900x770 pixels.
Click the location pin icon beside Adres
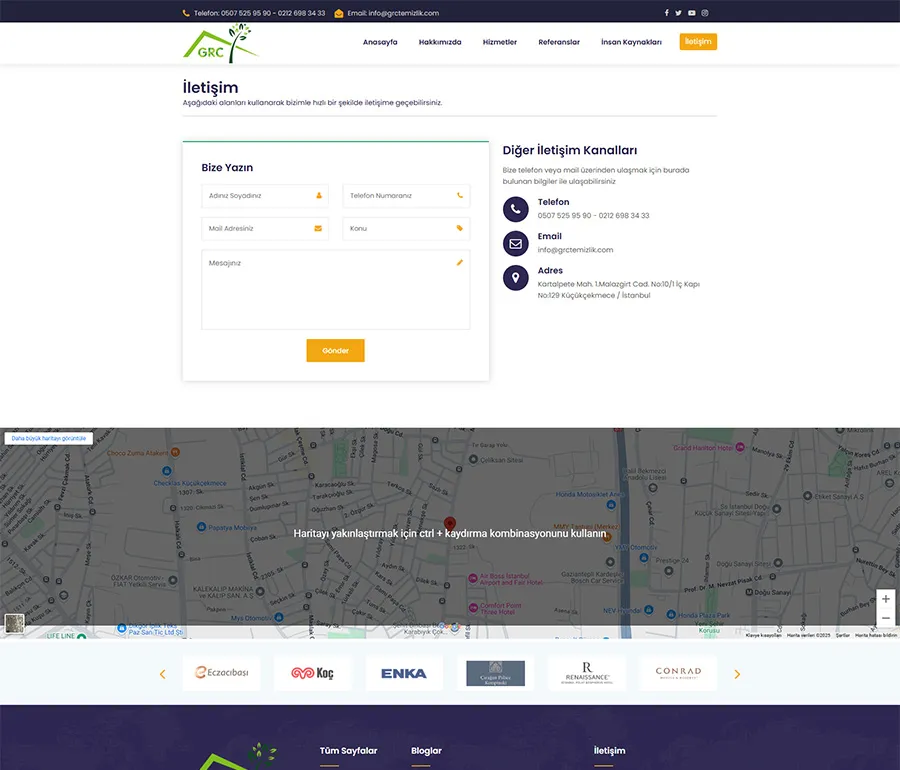tap(516, 277)
